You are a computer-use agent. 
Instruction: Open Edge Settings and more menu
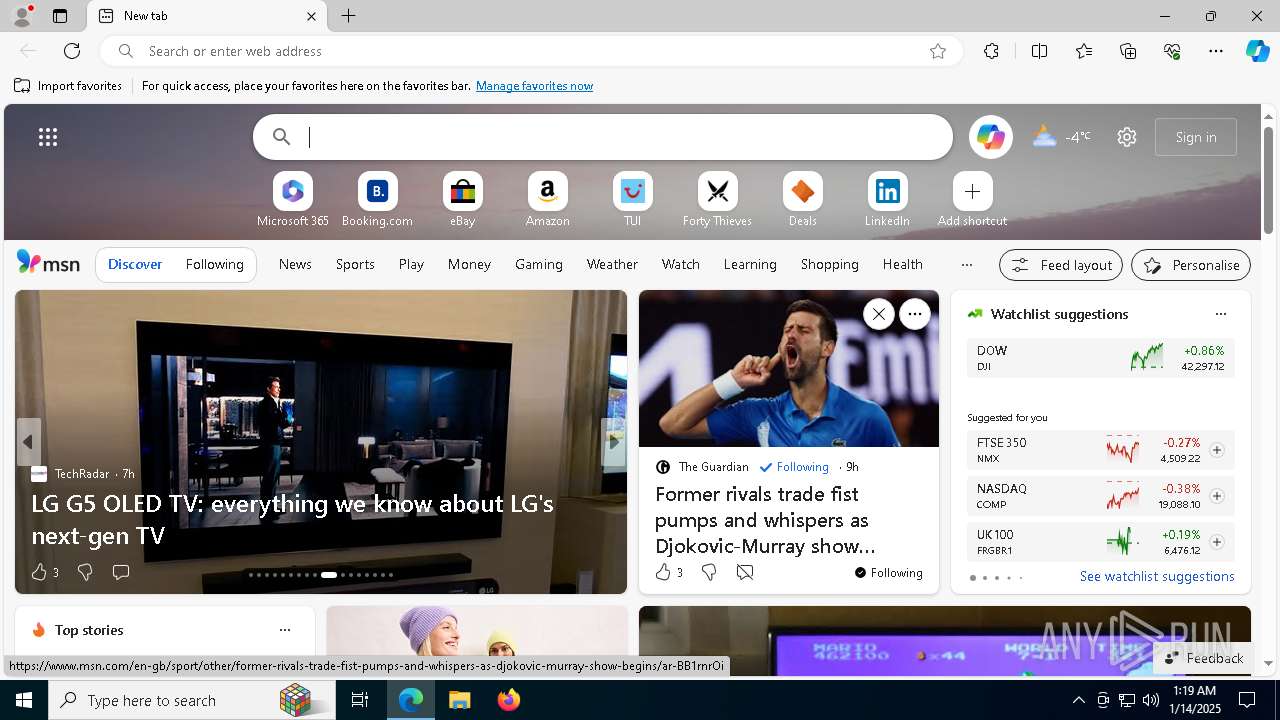[x=1216, y=51]
